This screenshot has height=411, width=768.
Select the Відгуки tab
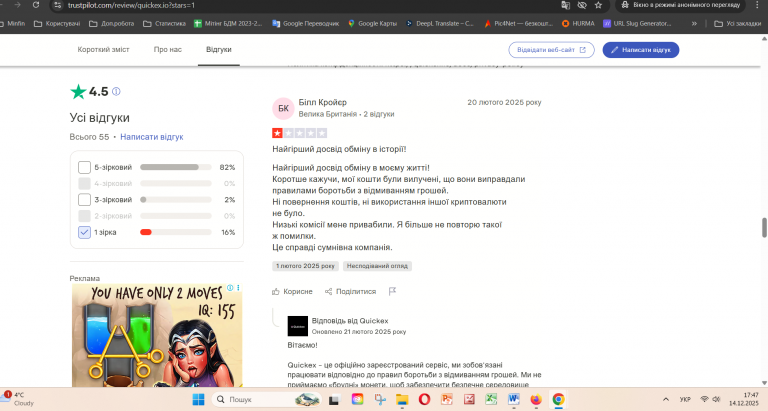click(218, 49)
